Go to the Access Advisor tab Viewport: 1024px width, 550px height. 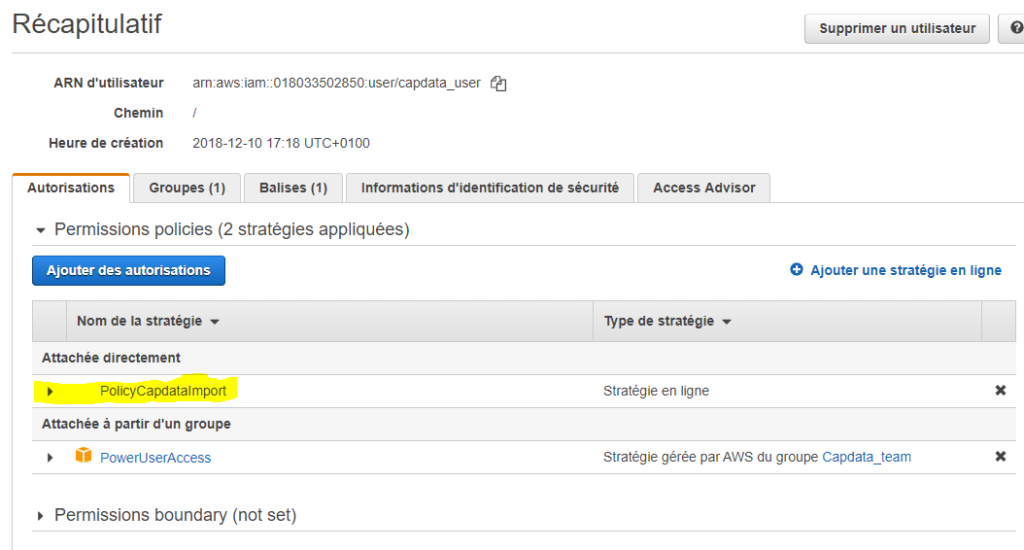coord(704,188)
